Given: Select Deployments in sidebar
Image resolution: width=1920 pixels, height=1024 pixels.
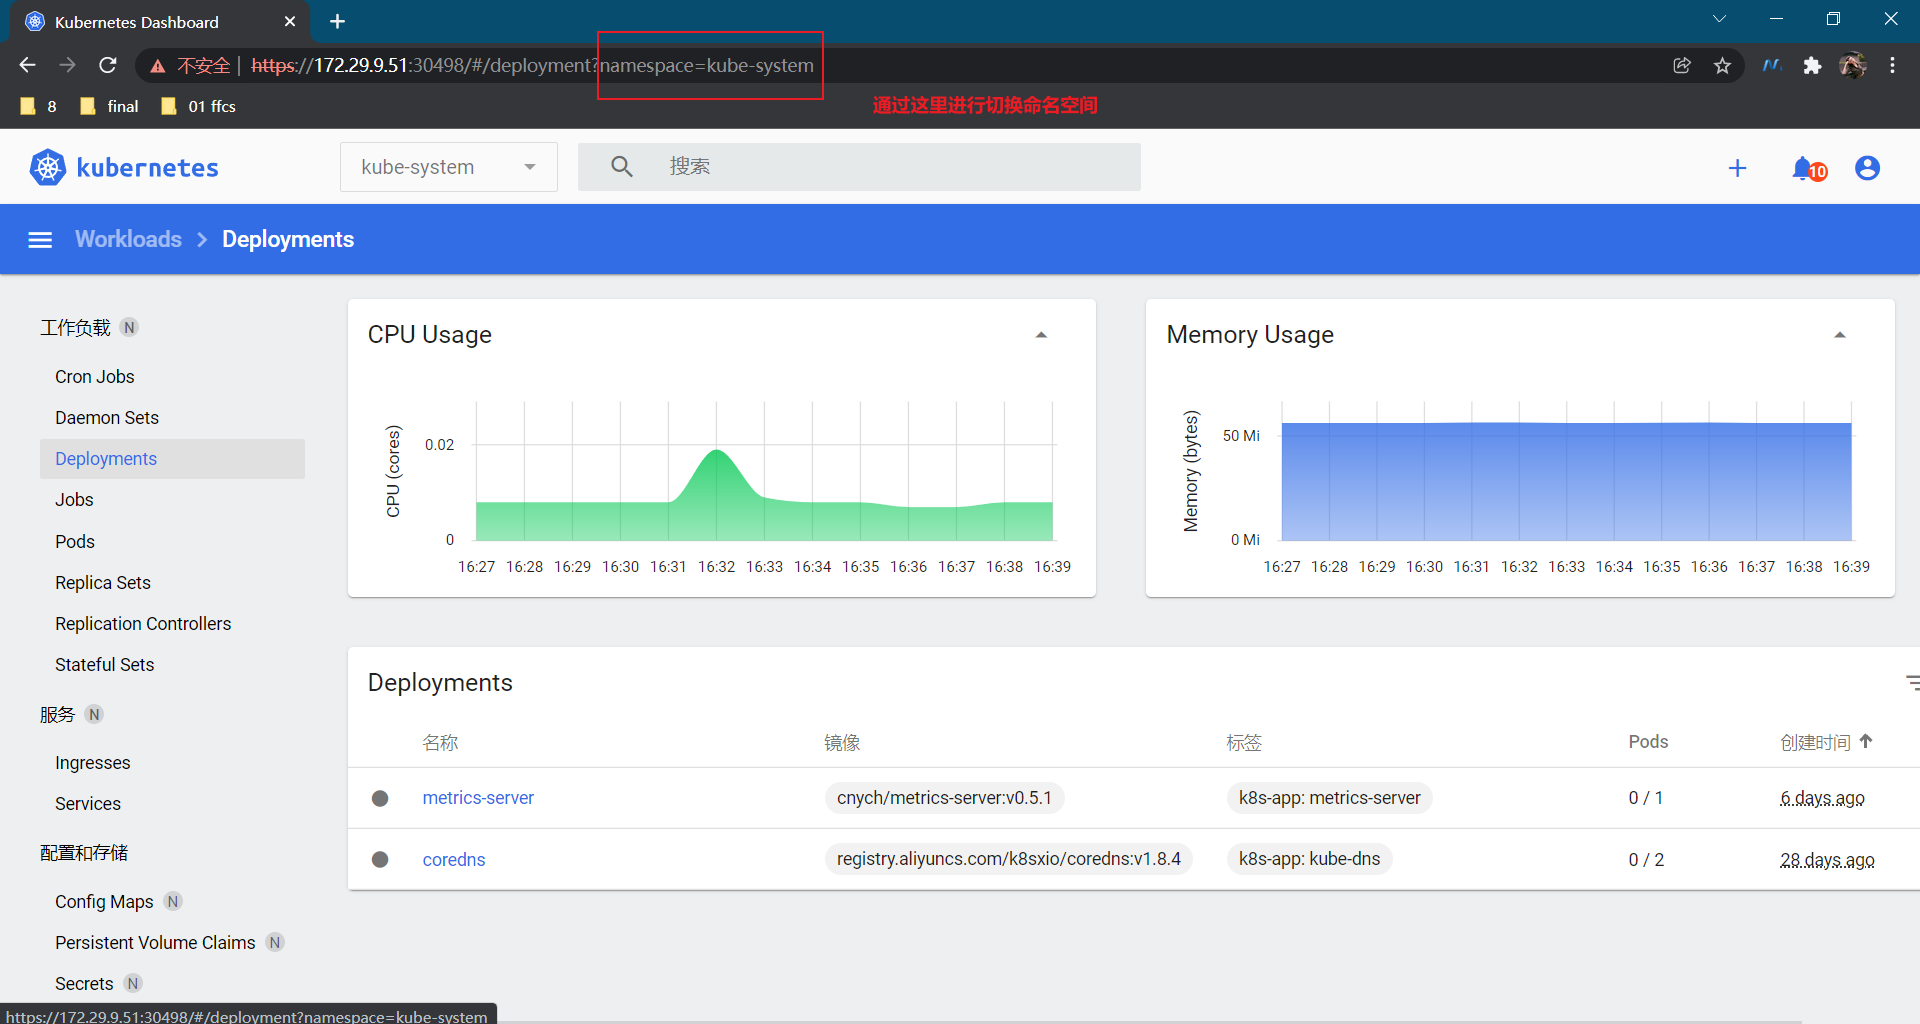Looking at the screenshot, I should (x=172, y=459).
